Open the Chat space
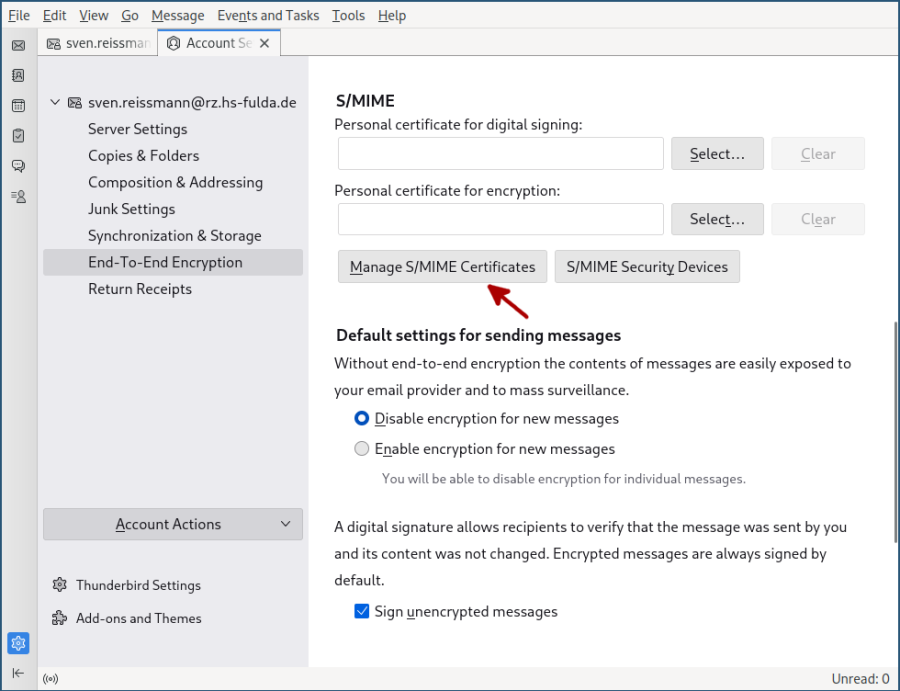 tap(18, 166)
